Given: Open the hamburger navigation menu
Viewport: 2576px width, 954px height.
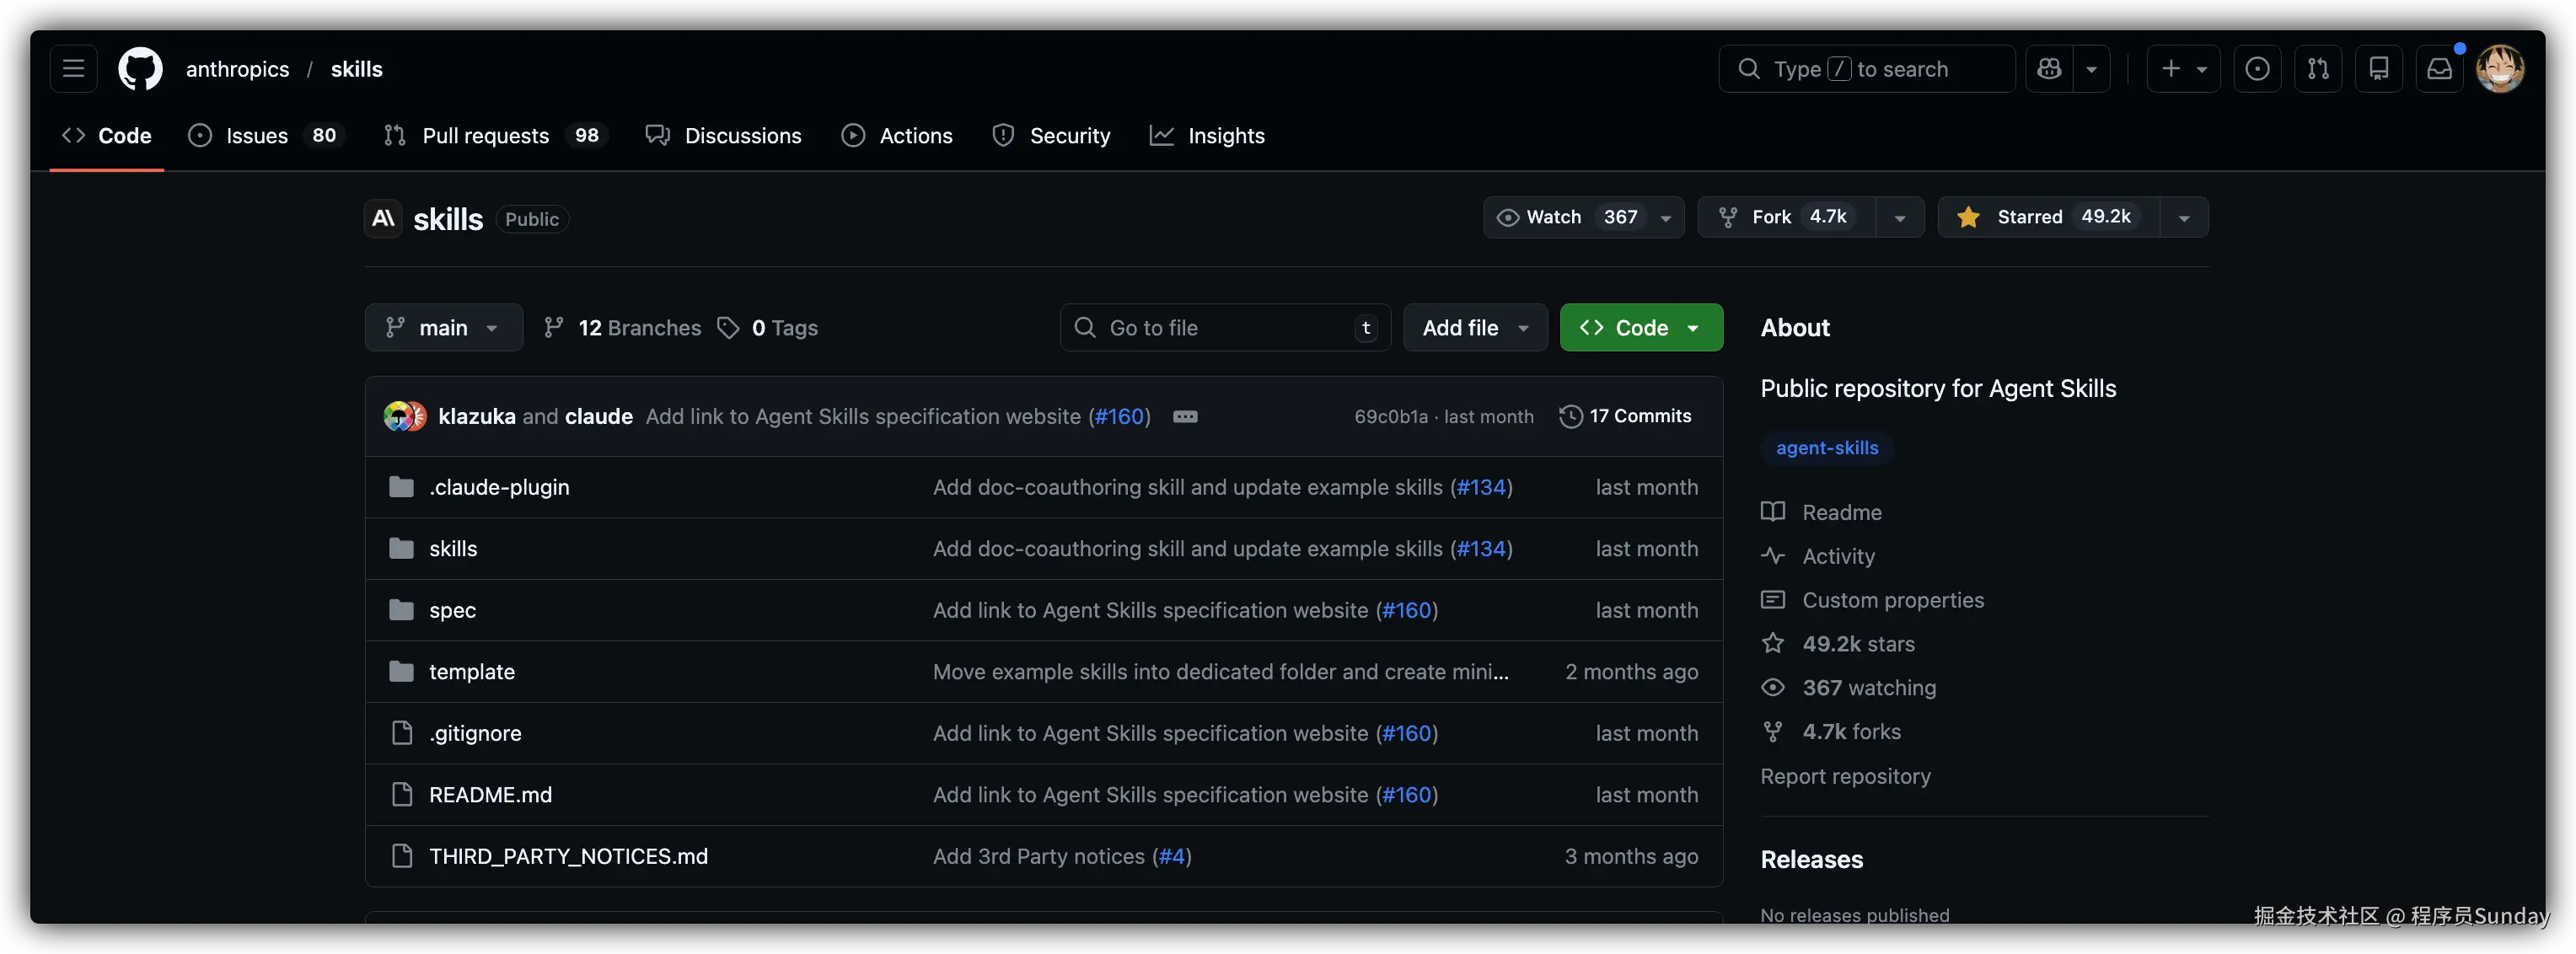Looking at the screenshot, I should click(73, 69).
